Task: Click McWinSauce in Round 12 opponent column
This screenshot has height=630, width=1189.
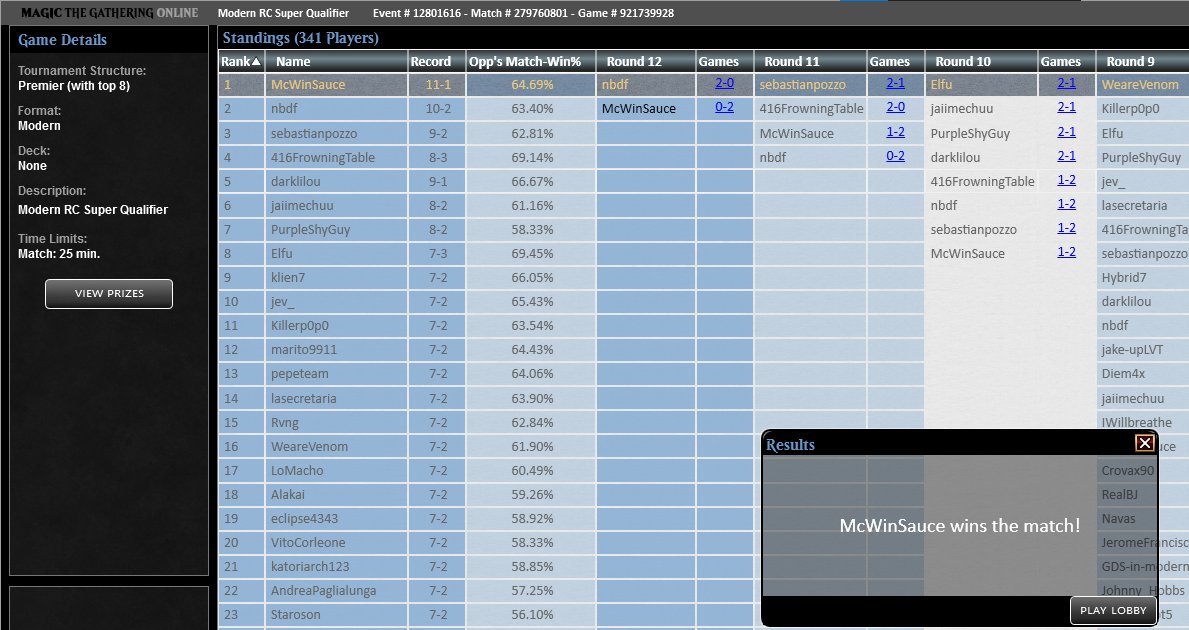Action: 638,109
